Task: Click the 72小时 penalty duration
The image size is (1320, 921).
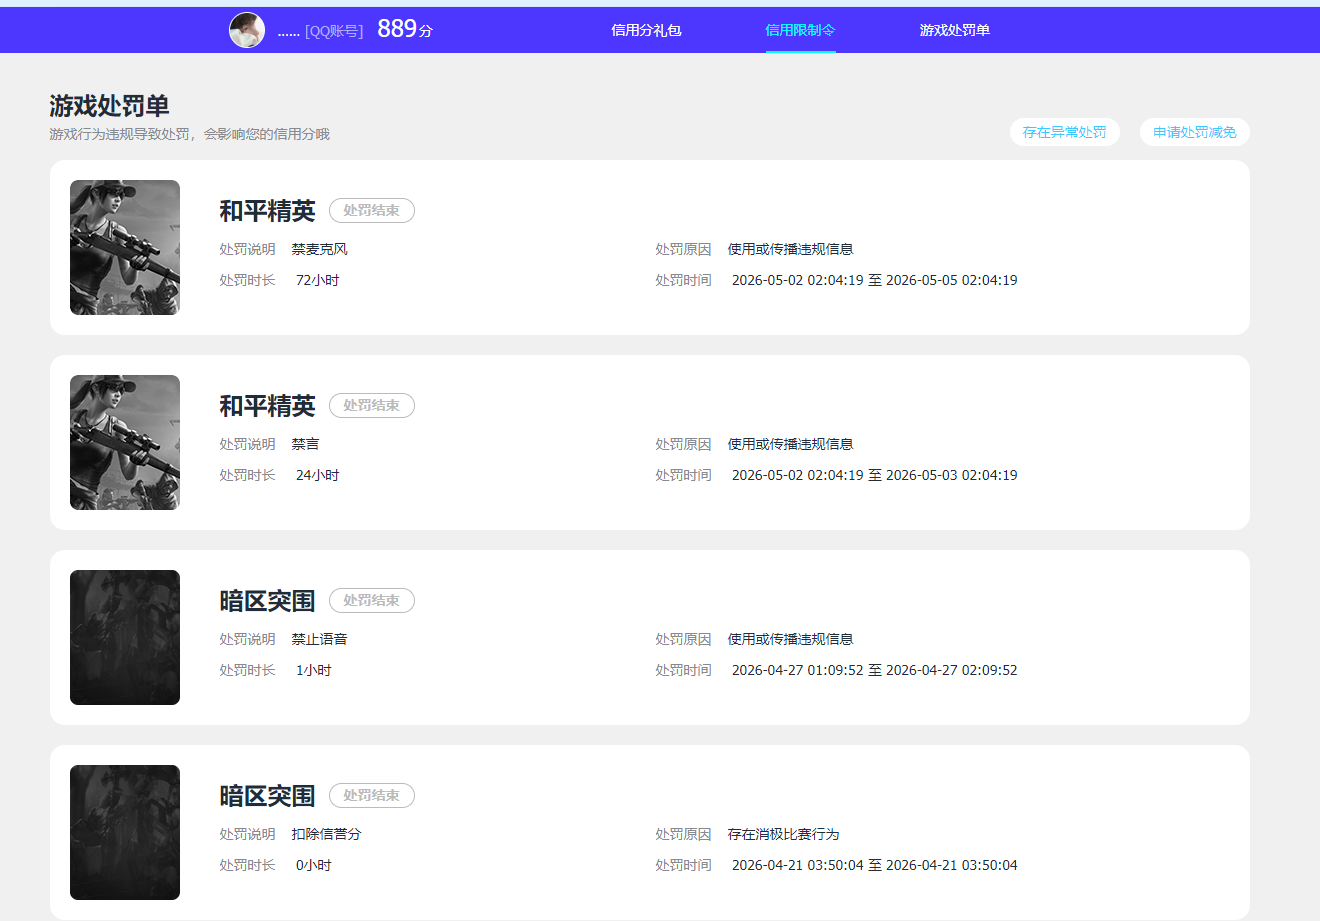Action: pyautogui.click(x=318, y=280)
